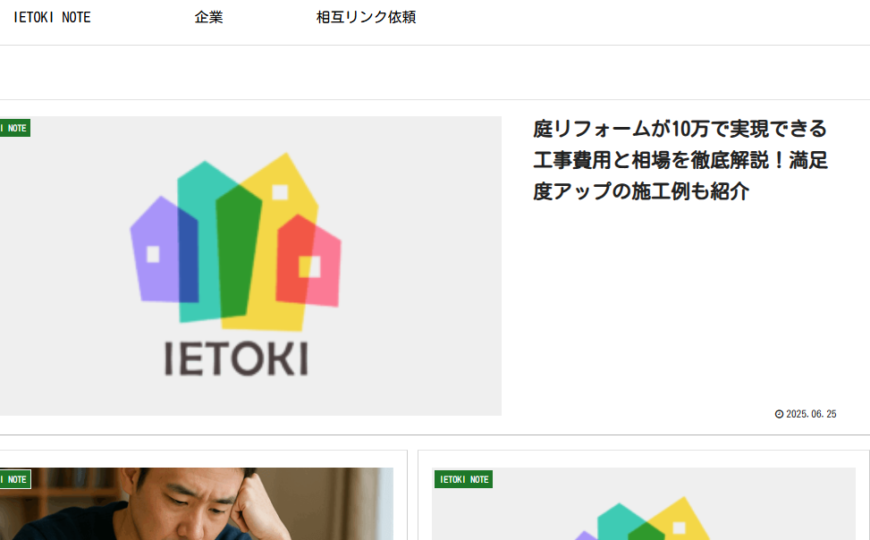Click the clock icon beside the post date
The height and width of the screenshot is (540, 870).
pos(779,414)
